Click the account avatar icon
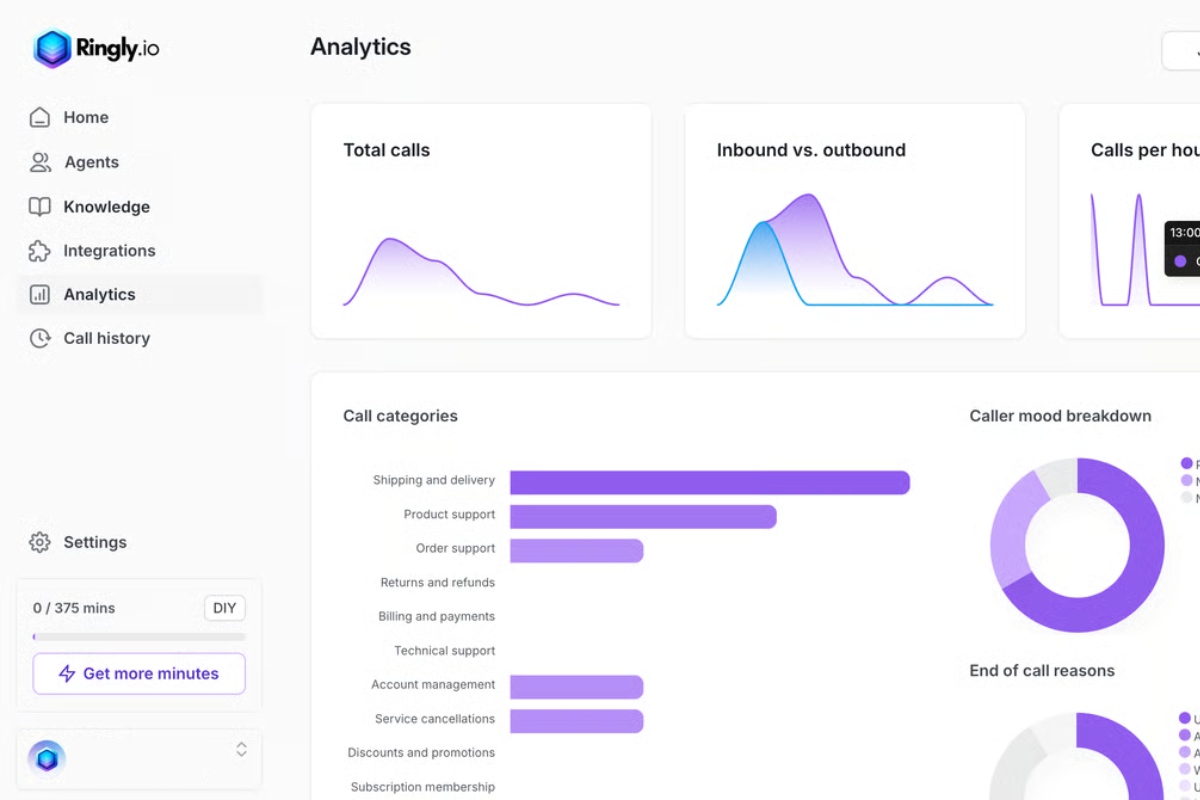This screenshot has height=800, width=1200. pyautogui.click(x=47, y=759)
